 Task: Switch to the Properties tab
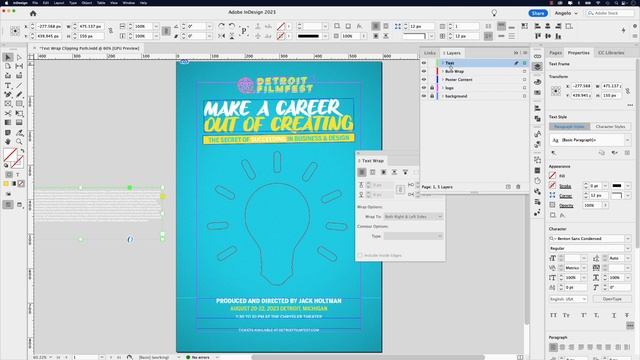[578, 53]
